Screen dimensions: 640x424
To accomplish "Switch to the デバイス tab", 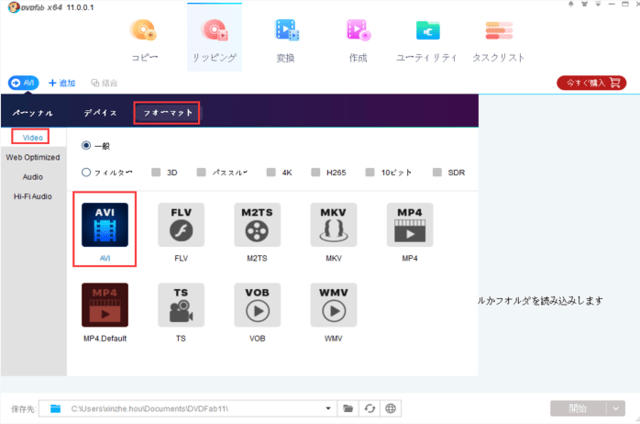I will pos(100,113).
